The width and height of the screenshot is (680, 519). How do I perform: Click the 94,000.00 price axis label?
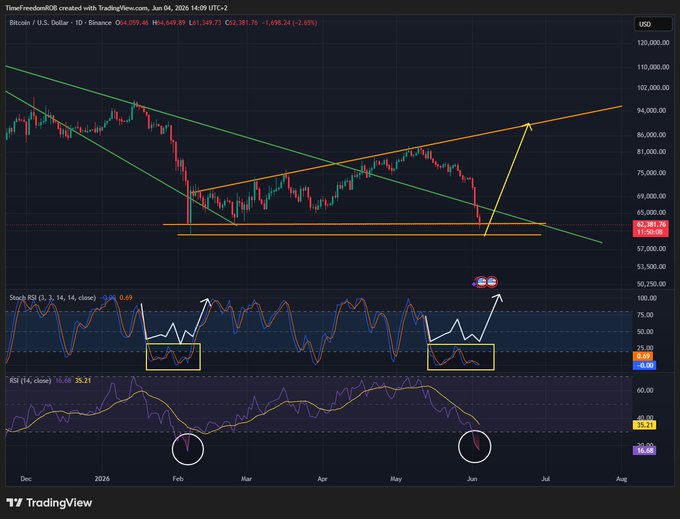tap(651, 111)
